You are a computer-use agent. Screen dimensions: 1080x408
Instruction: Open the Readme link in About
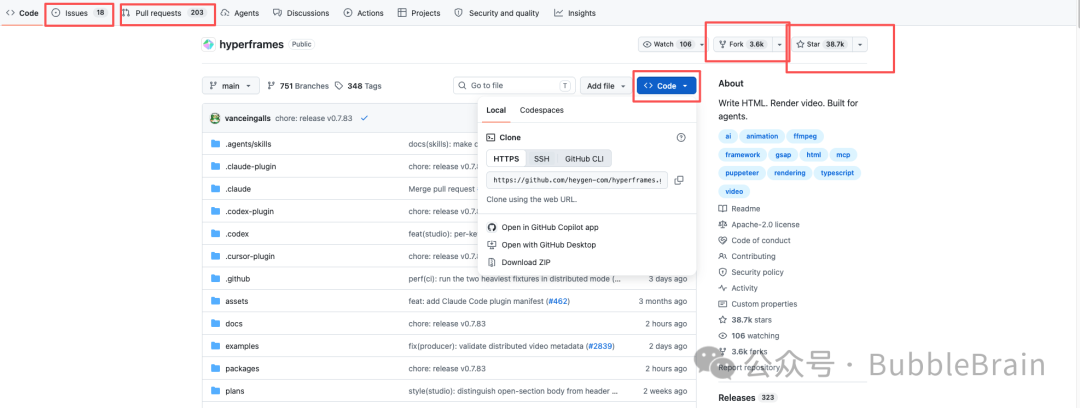pos(739,209)
